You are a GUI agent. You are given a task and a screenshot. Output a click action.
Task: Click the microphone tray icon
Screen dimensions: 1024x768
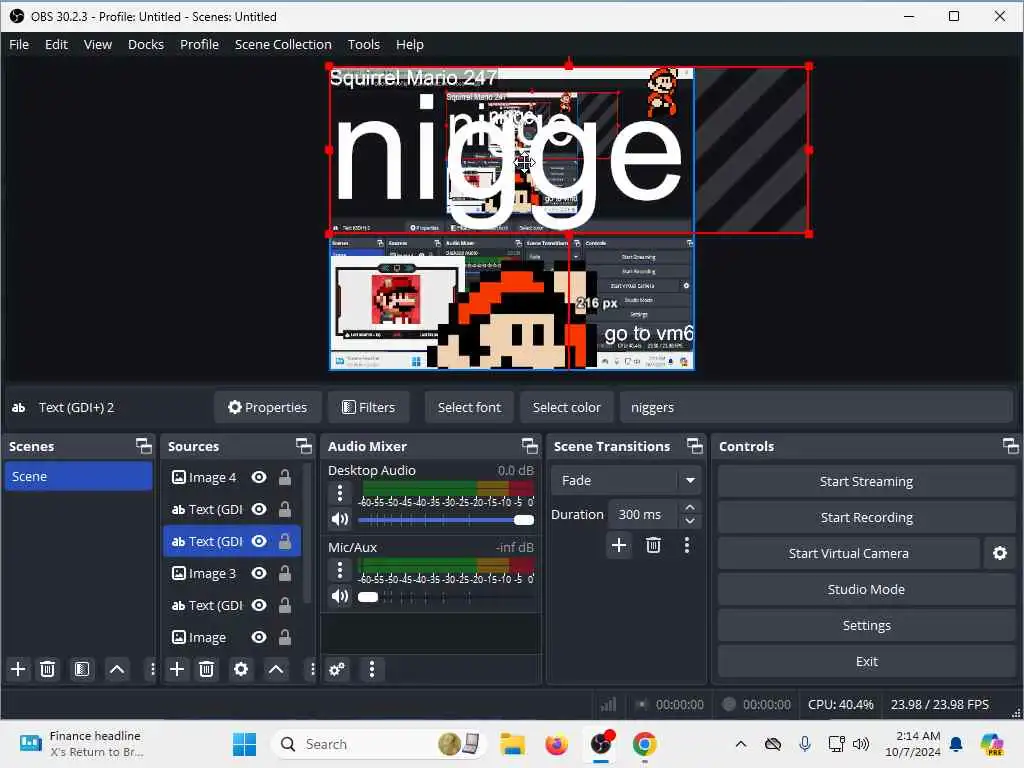point(805,744)
